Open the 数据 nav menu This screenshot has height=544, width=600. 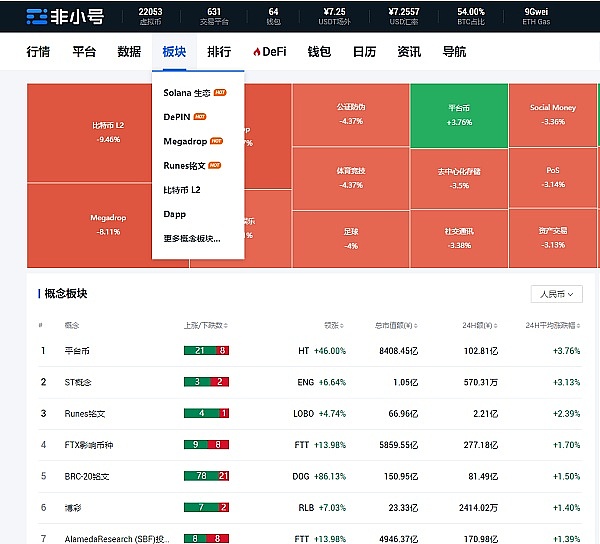(129, 52)
